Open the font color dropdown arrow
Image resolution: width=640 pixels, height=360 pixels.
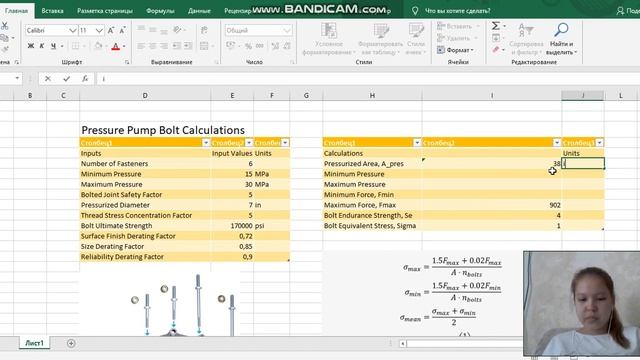124,47
